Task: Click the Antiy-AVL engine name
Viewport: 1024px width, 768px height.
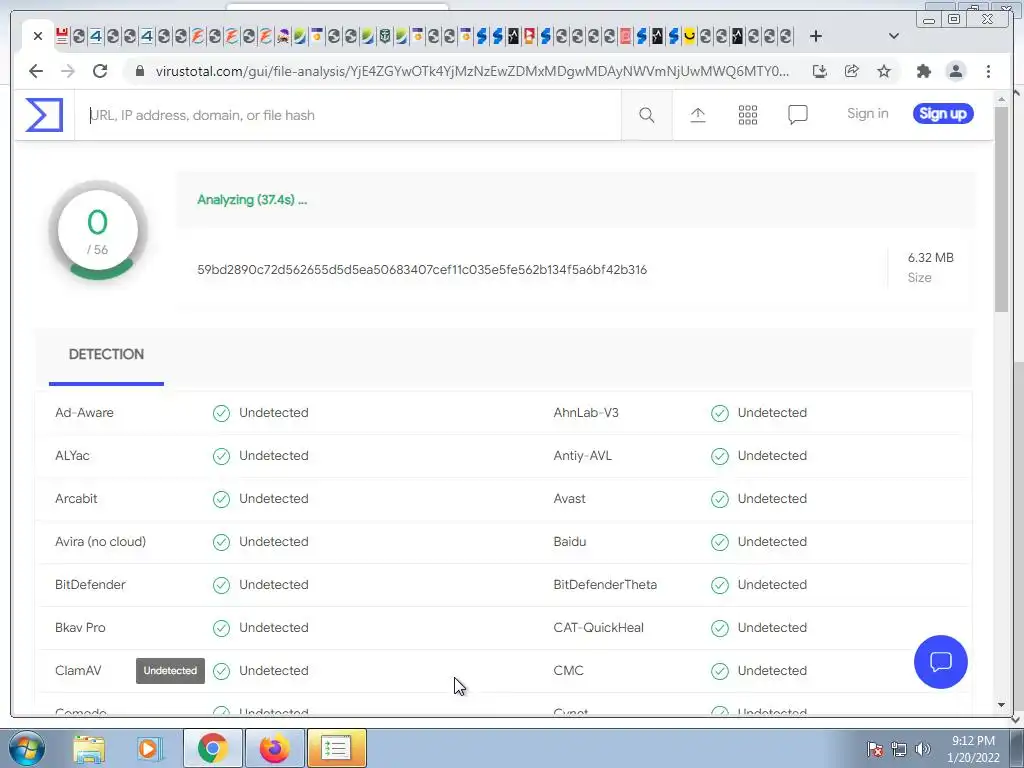Action: 583,456
